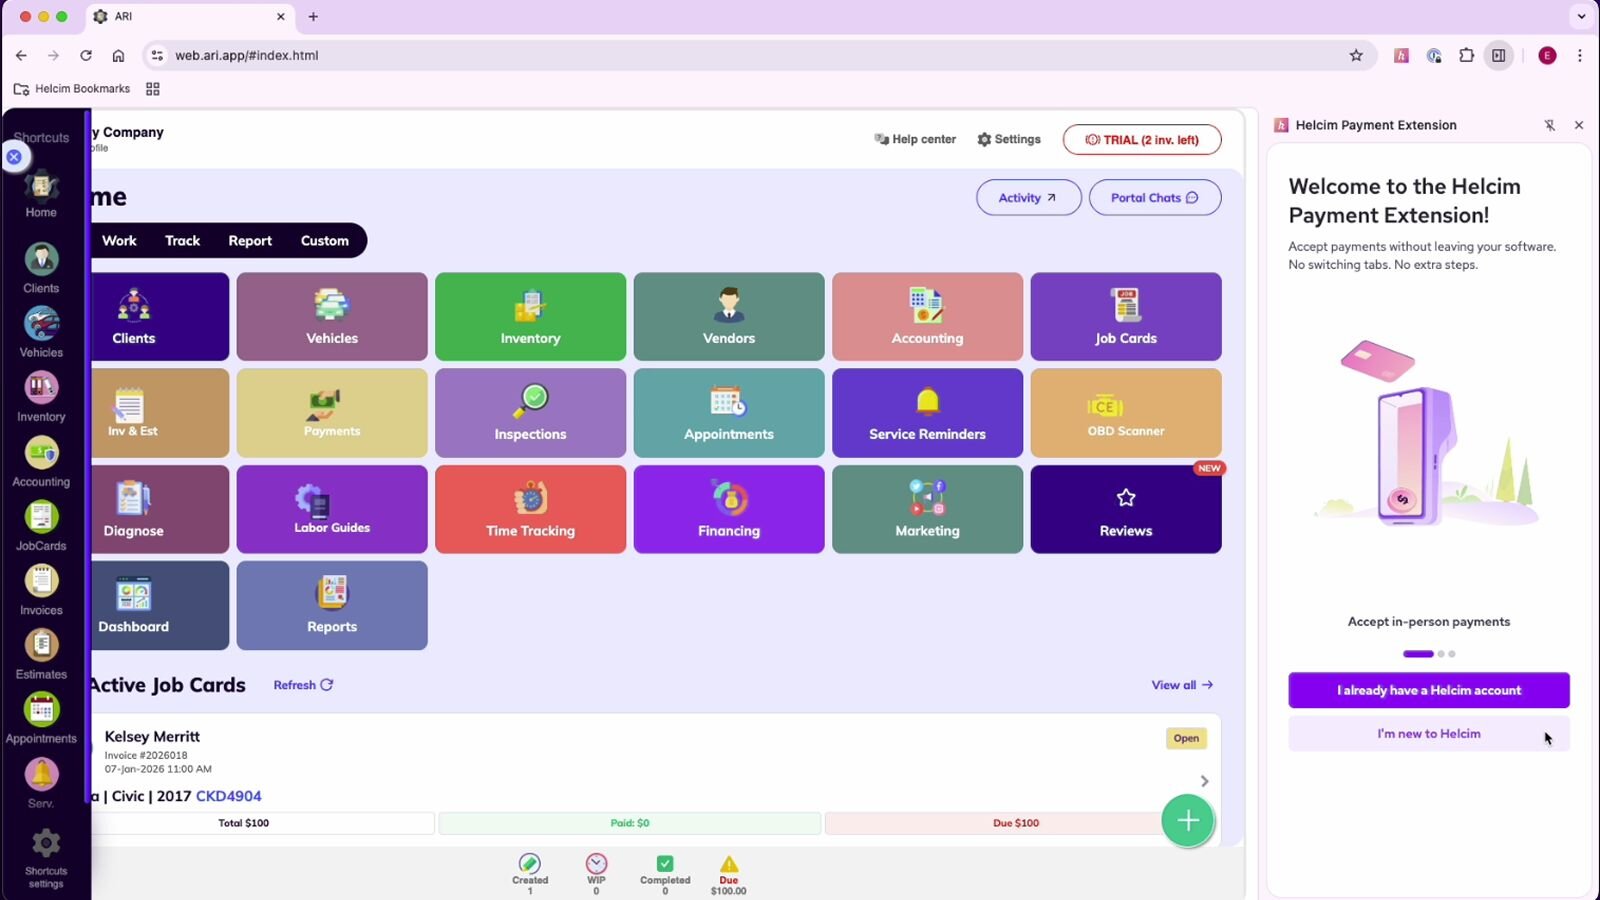Click I already have a Helcim account
The image size is (1600, 900).
pos(1428,690)
